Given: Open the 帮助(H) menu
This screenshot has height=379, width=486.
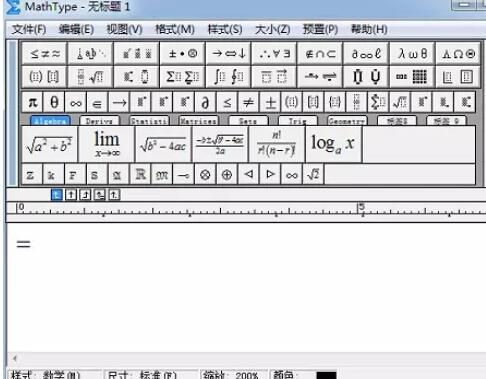Looking at the screenshot, I should tap(369, 29).
